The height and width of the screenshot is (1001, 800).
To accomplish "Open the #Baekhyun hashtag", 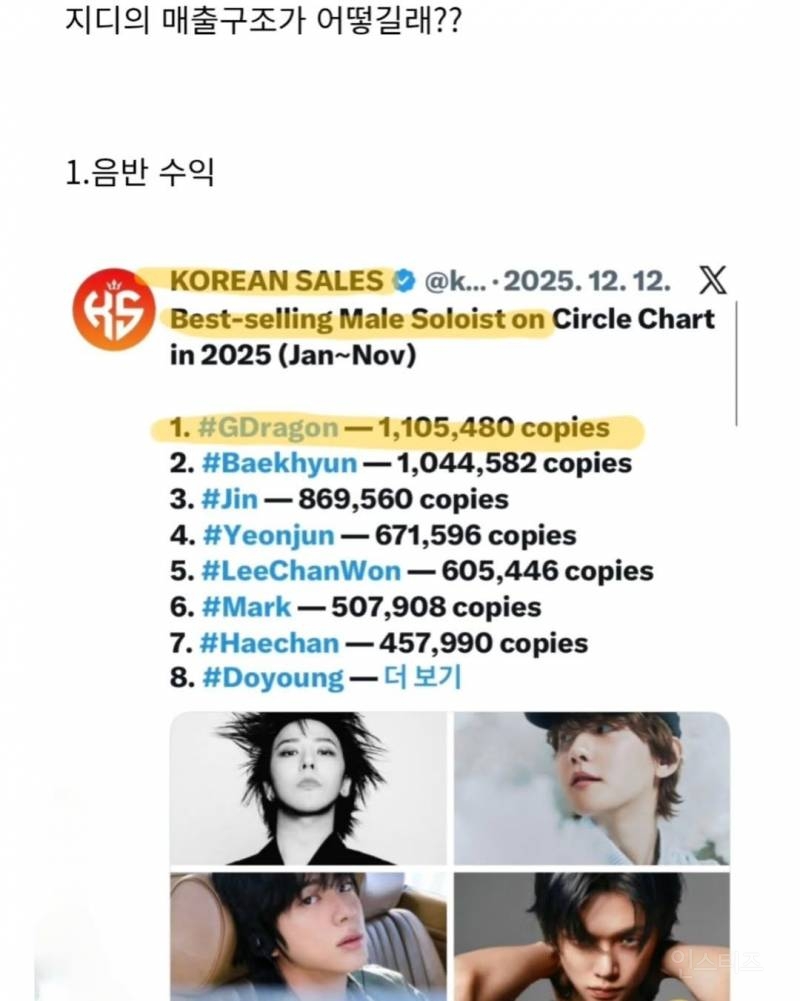I will [279, 464].
